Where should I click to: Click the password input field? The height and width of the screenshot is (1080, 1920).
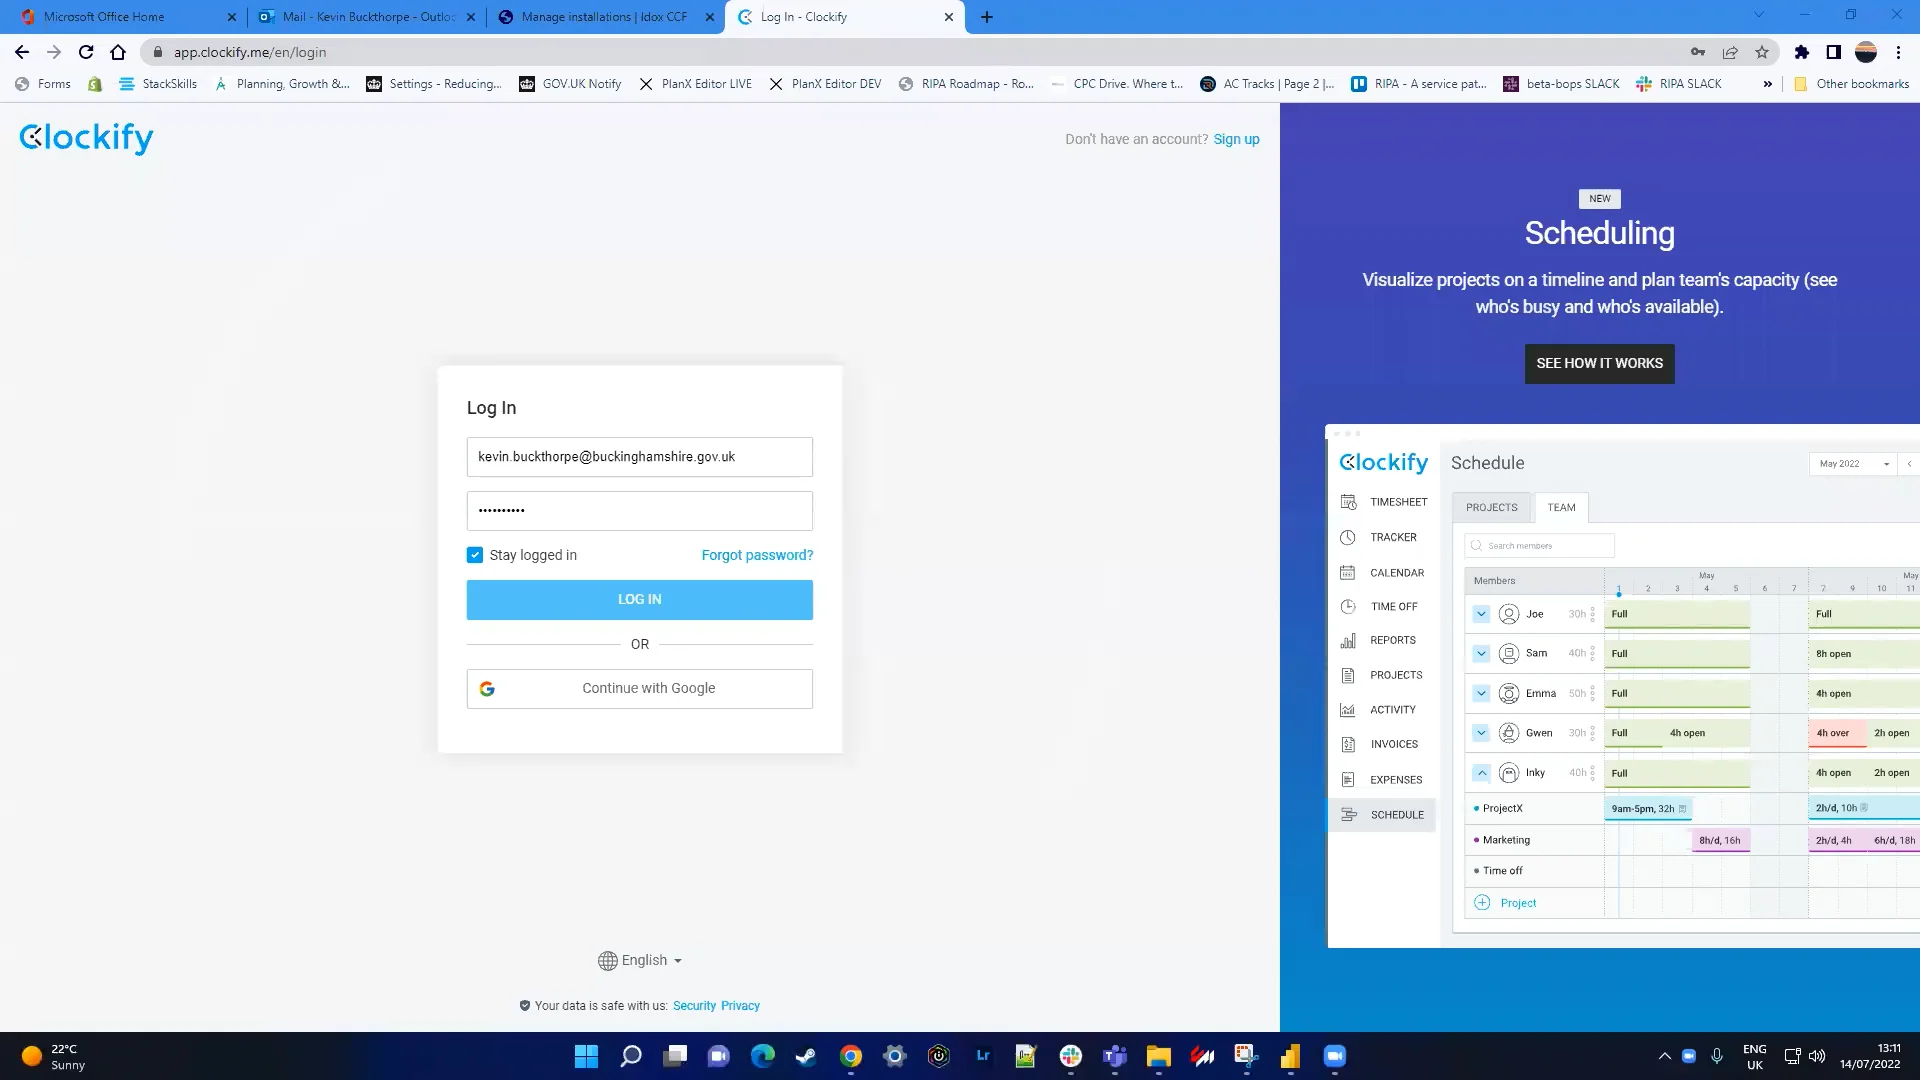[640, 511]
